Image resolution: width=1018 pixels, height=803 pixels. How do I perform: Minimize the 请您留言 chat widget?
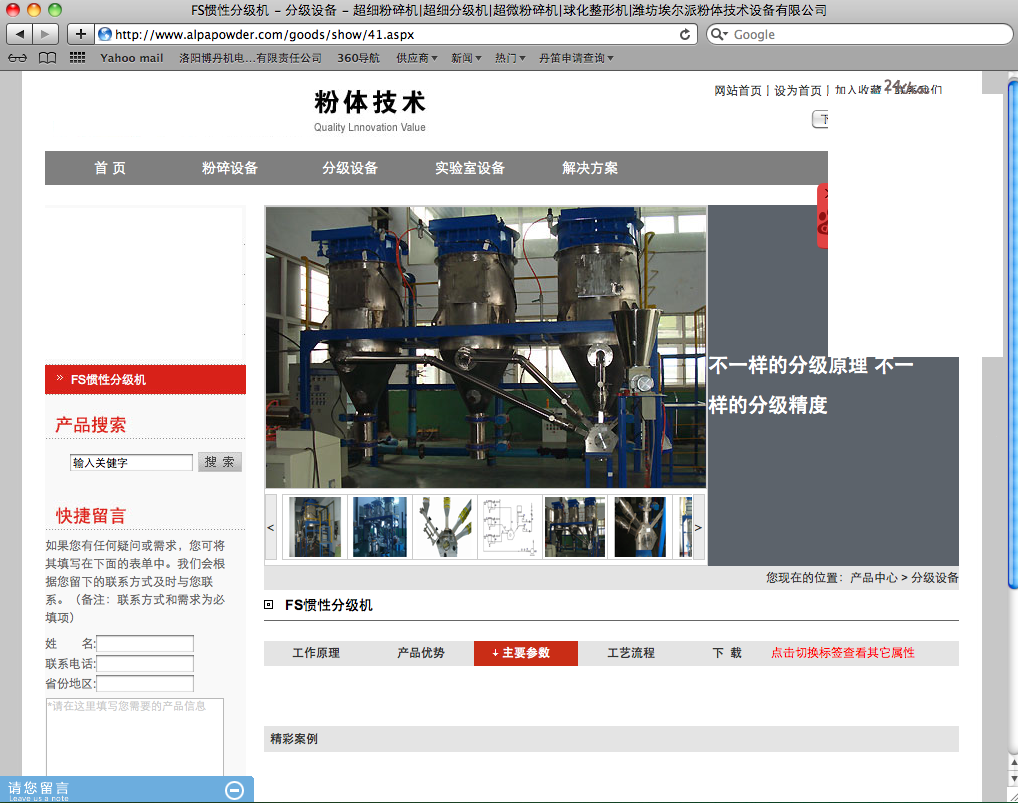point(235,790)
